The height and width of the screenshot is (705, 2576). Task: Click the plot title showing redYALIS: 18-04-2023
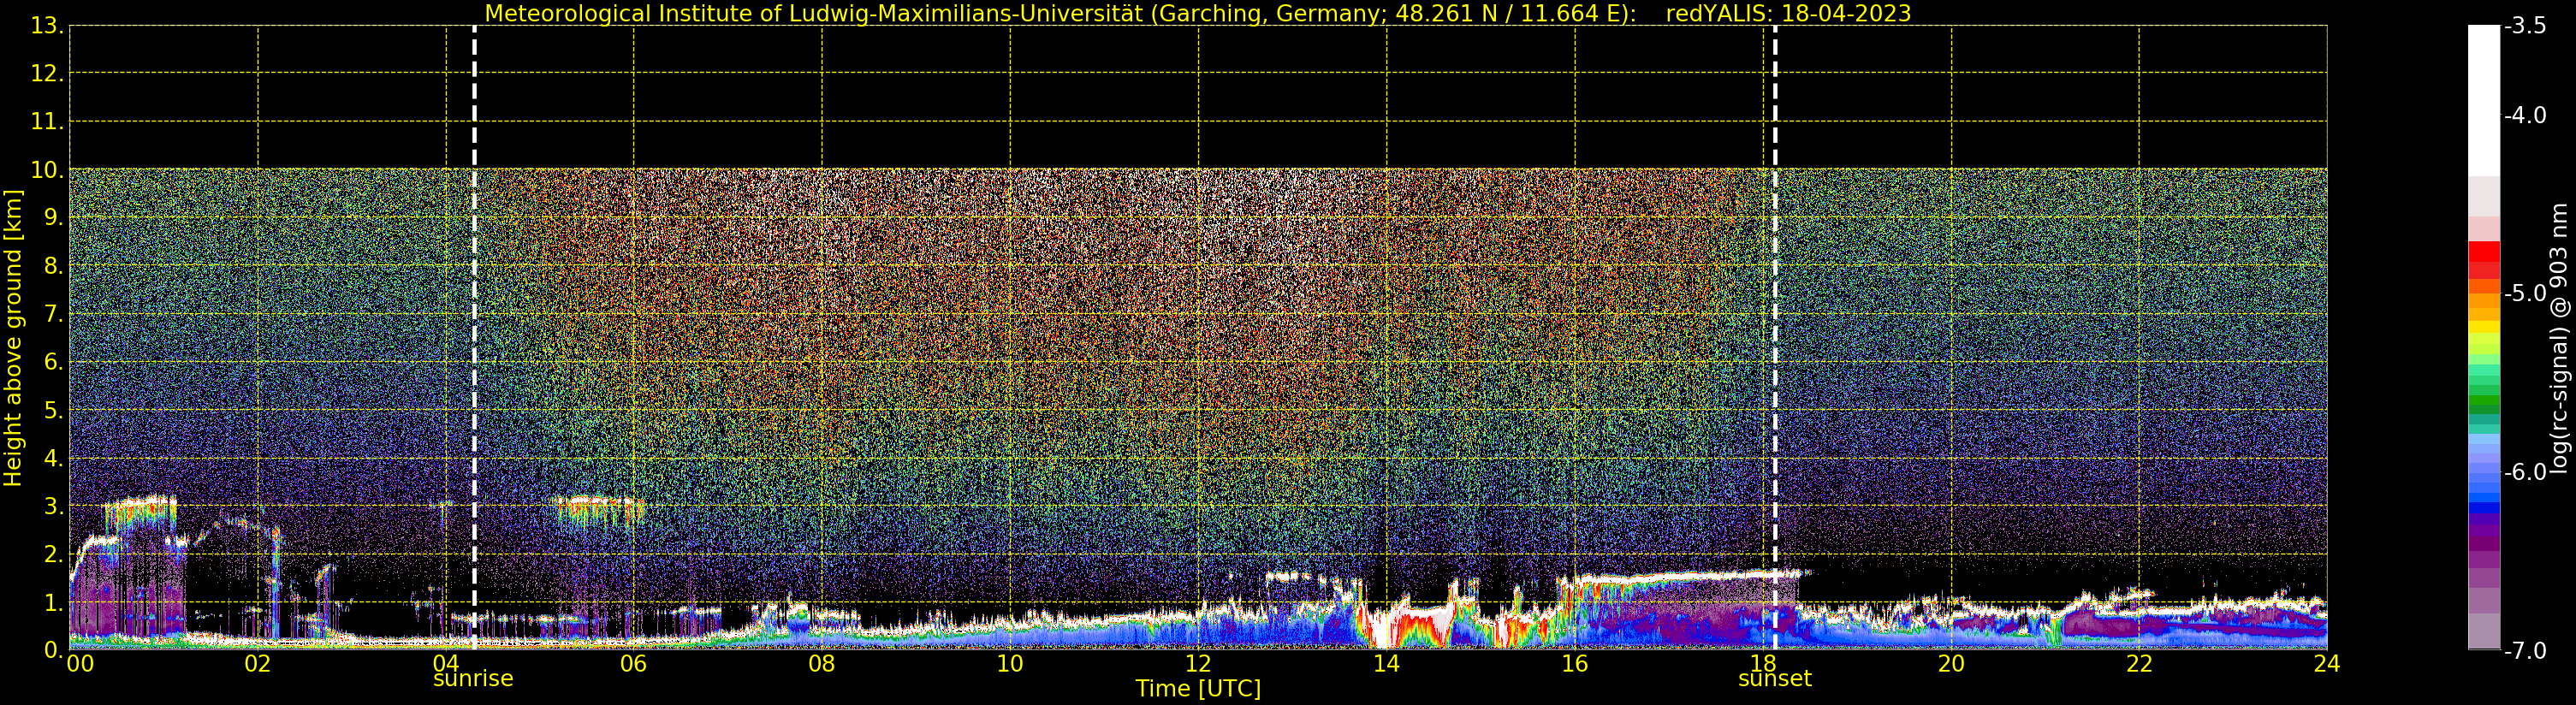click(x=1788, y=13)
